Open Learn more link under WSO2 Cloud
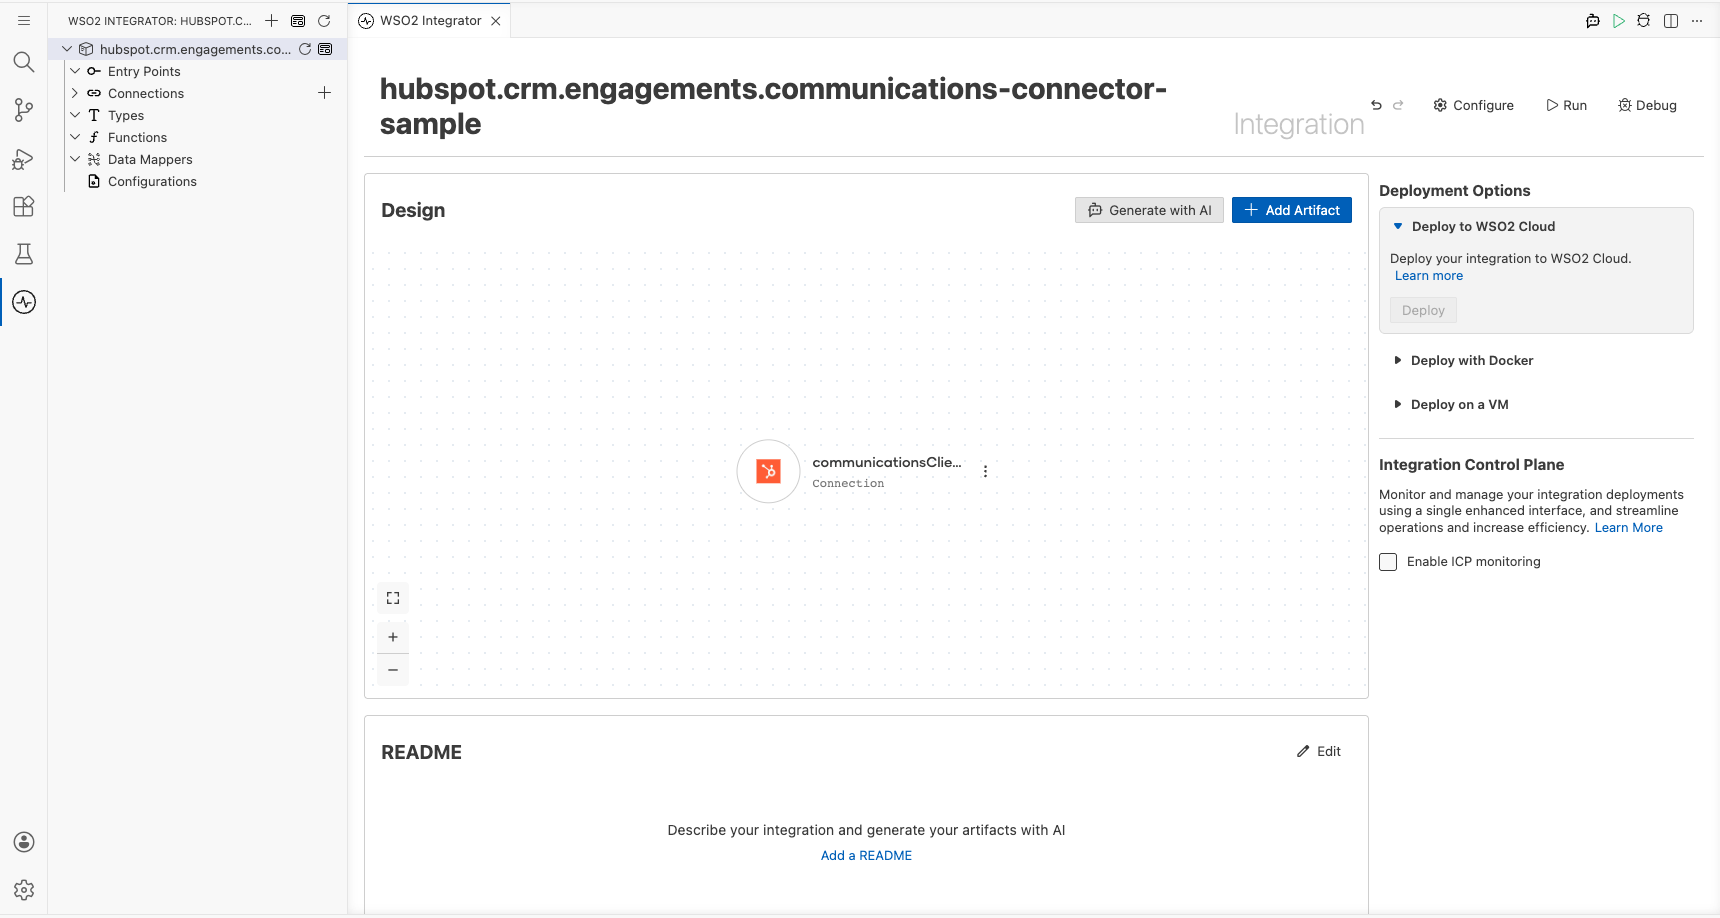 click(x=1429, y=276)
